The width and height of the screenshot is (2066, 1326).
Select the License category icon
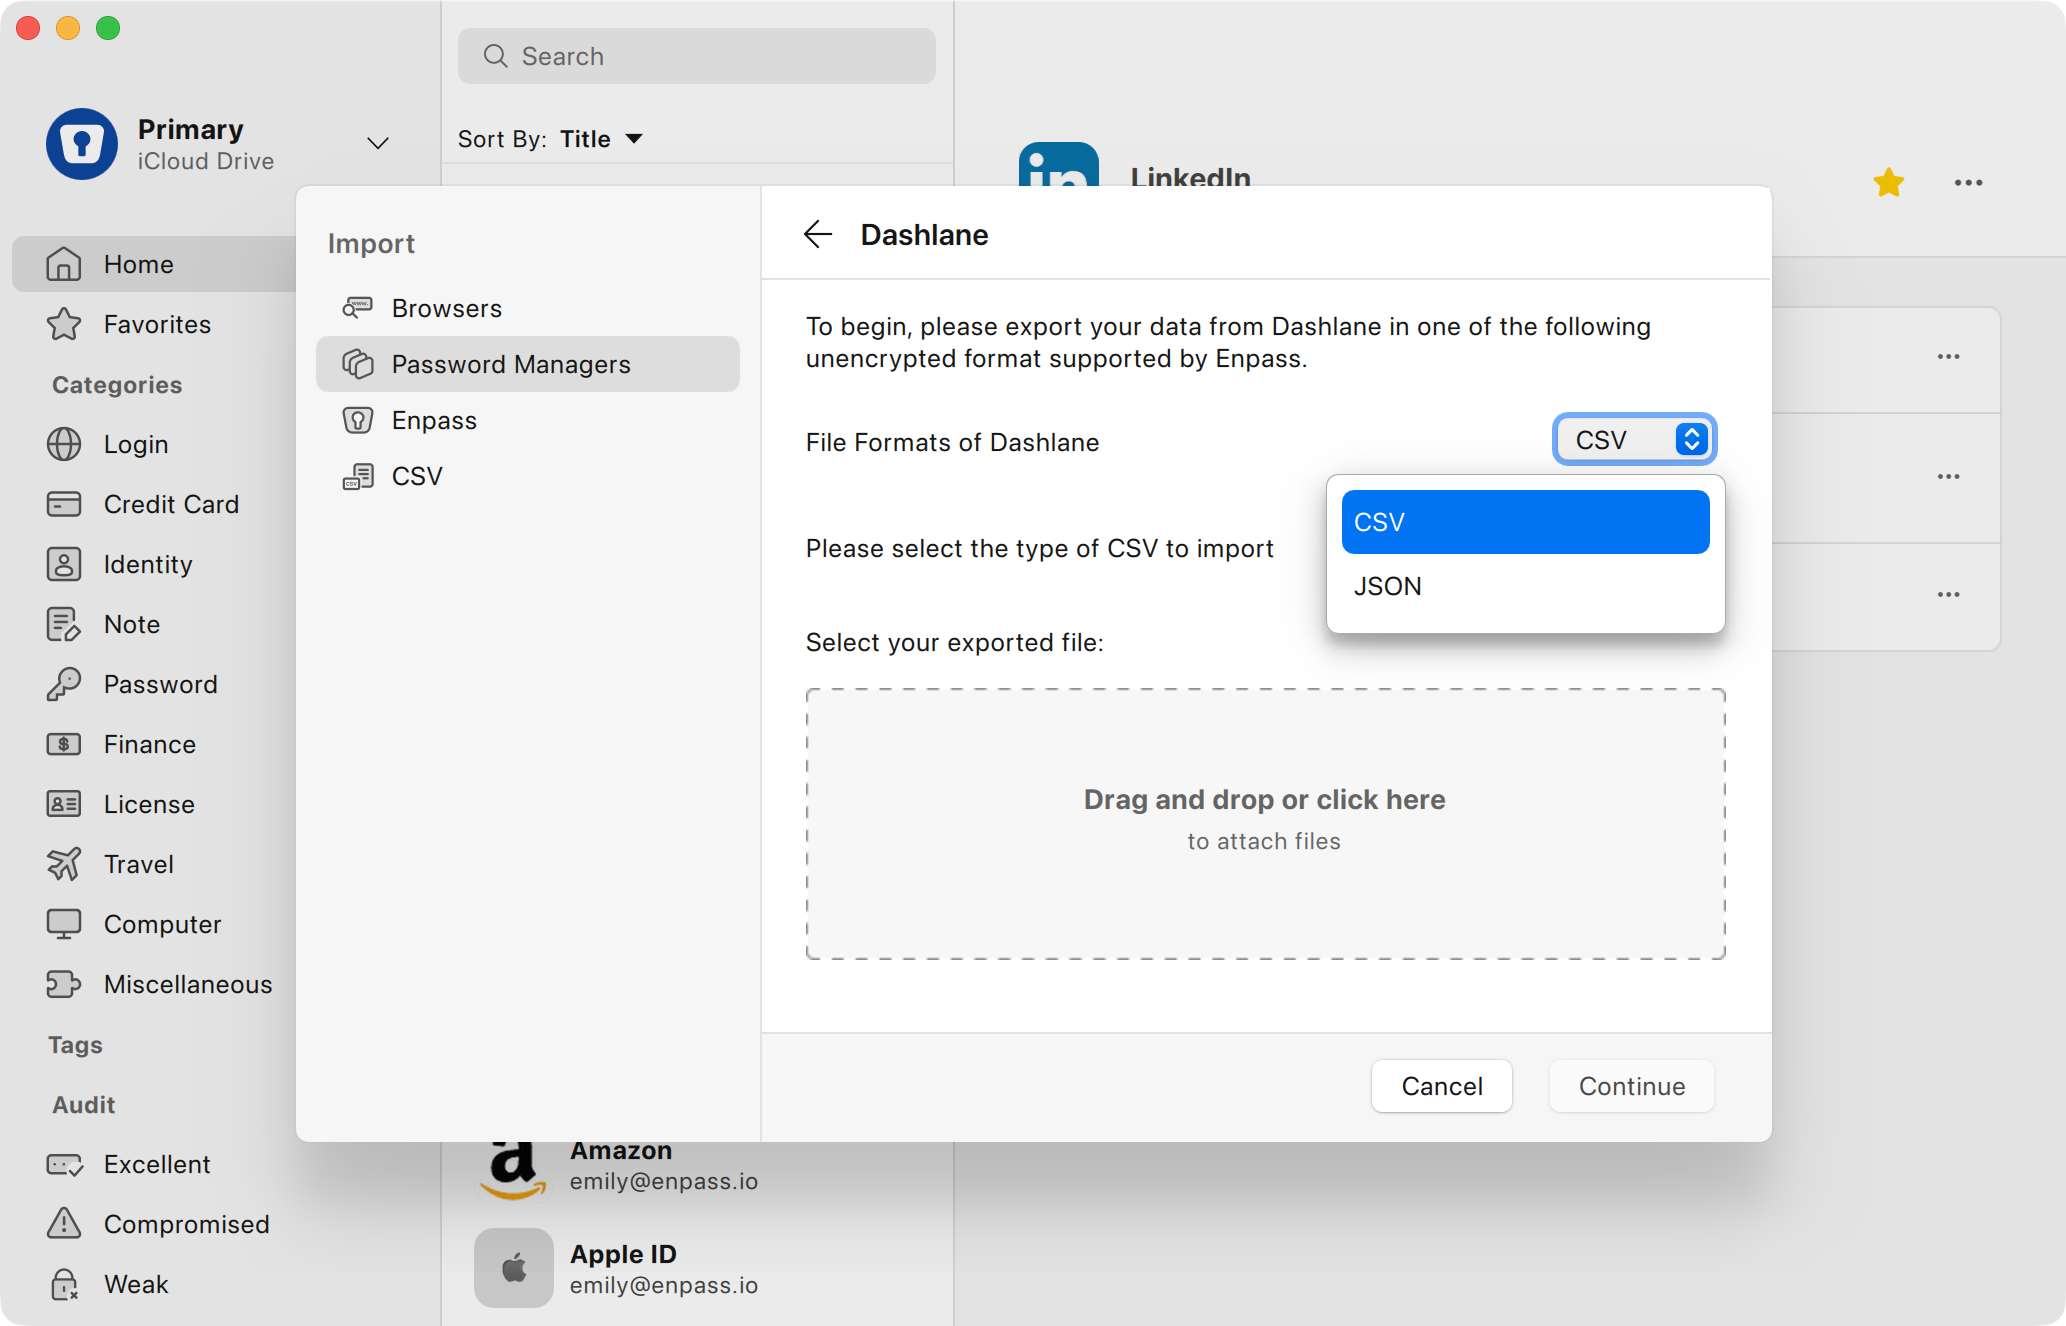coord(64,804)
